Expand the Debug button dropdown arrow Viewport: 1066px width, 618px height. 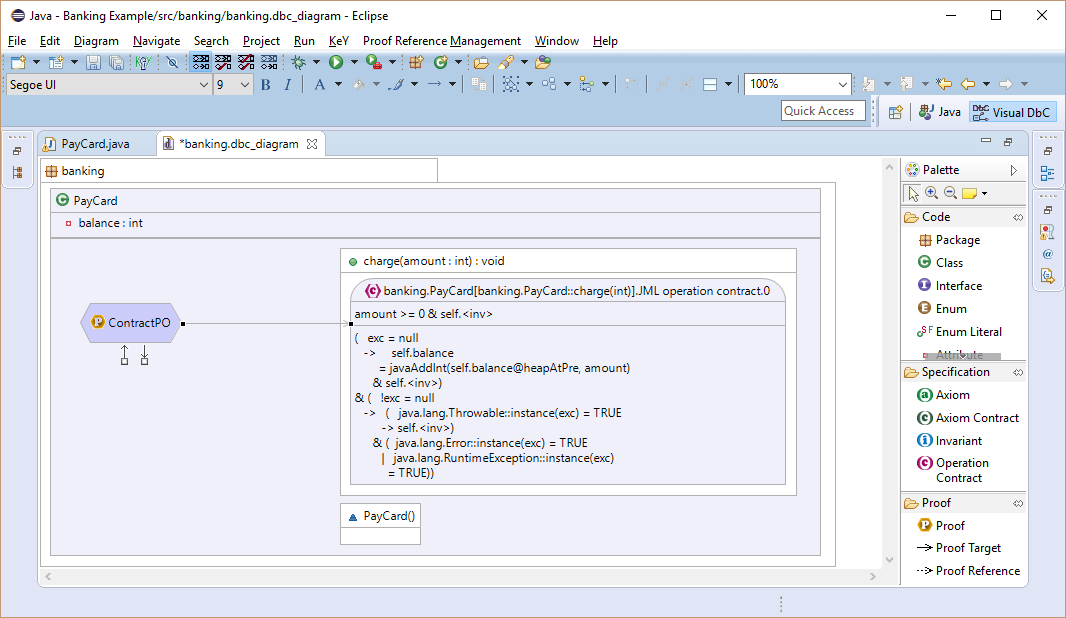(x=316, y=63)
